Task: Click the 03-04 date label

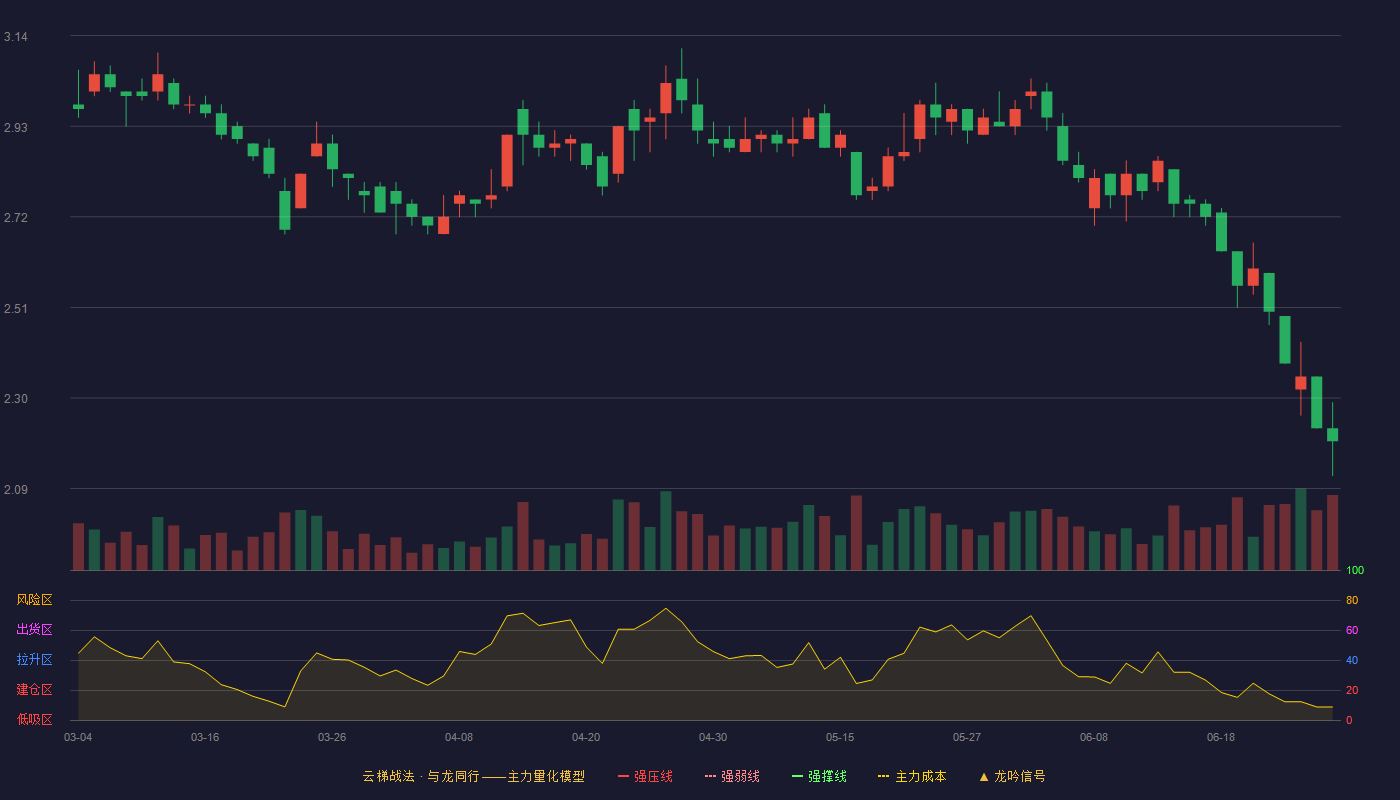Action: pyautogui.click(x=78, y=737)
